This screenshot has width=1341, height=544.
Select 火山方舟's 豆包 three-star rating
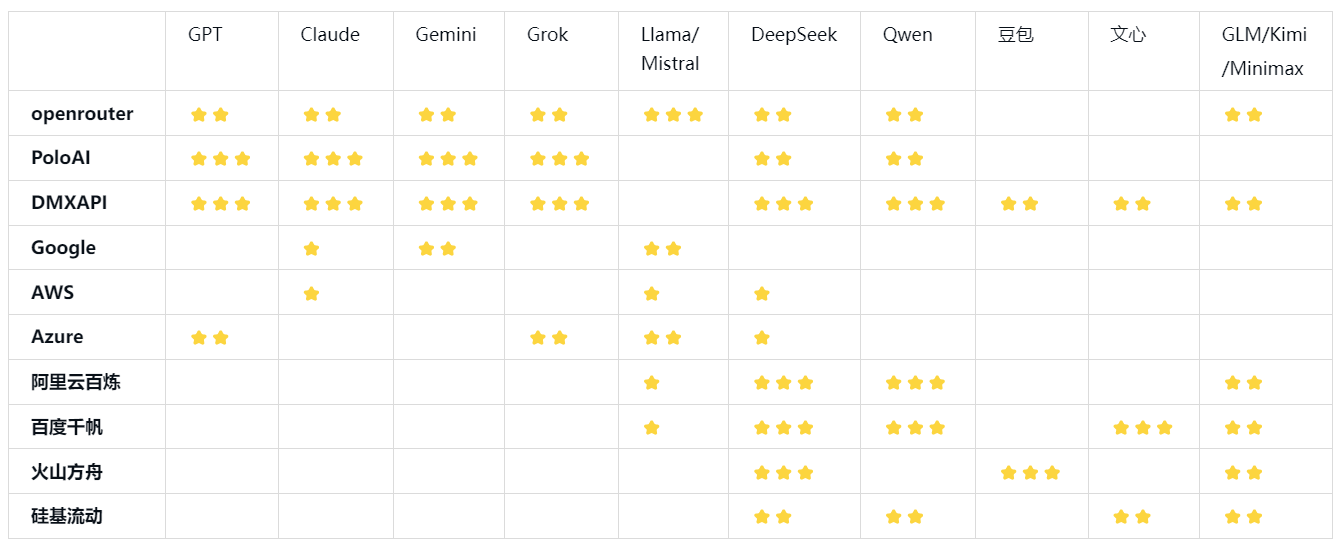tap(1030, 473)
